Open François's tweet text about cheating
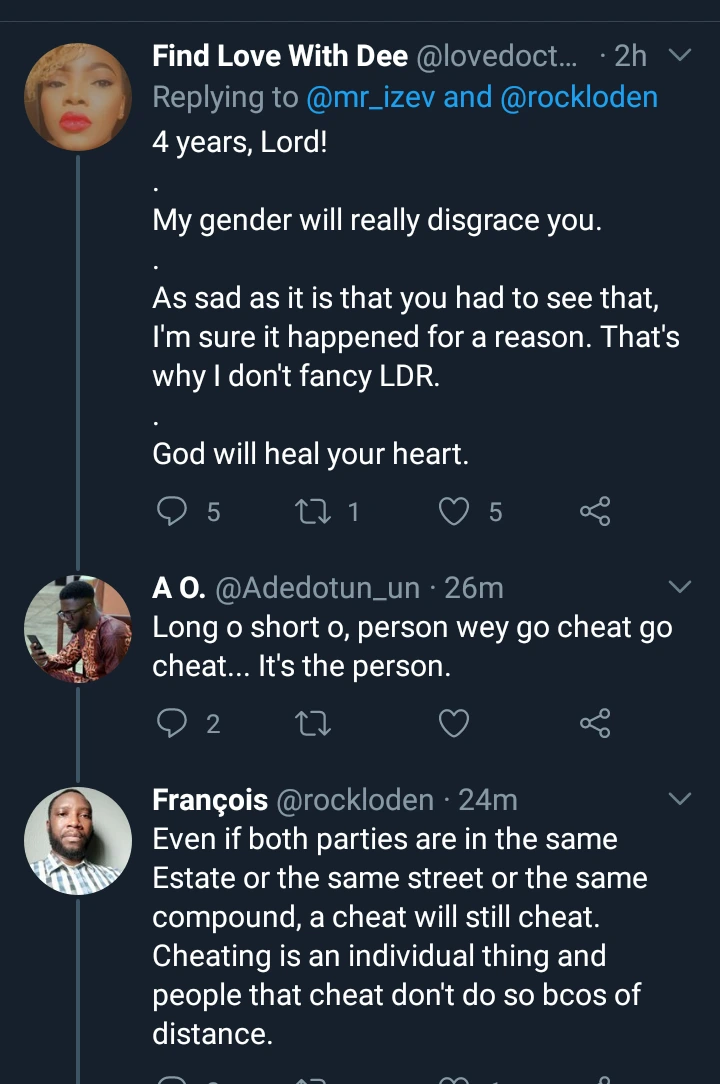 (398, 936)
